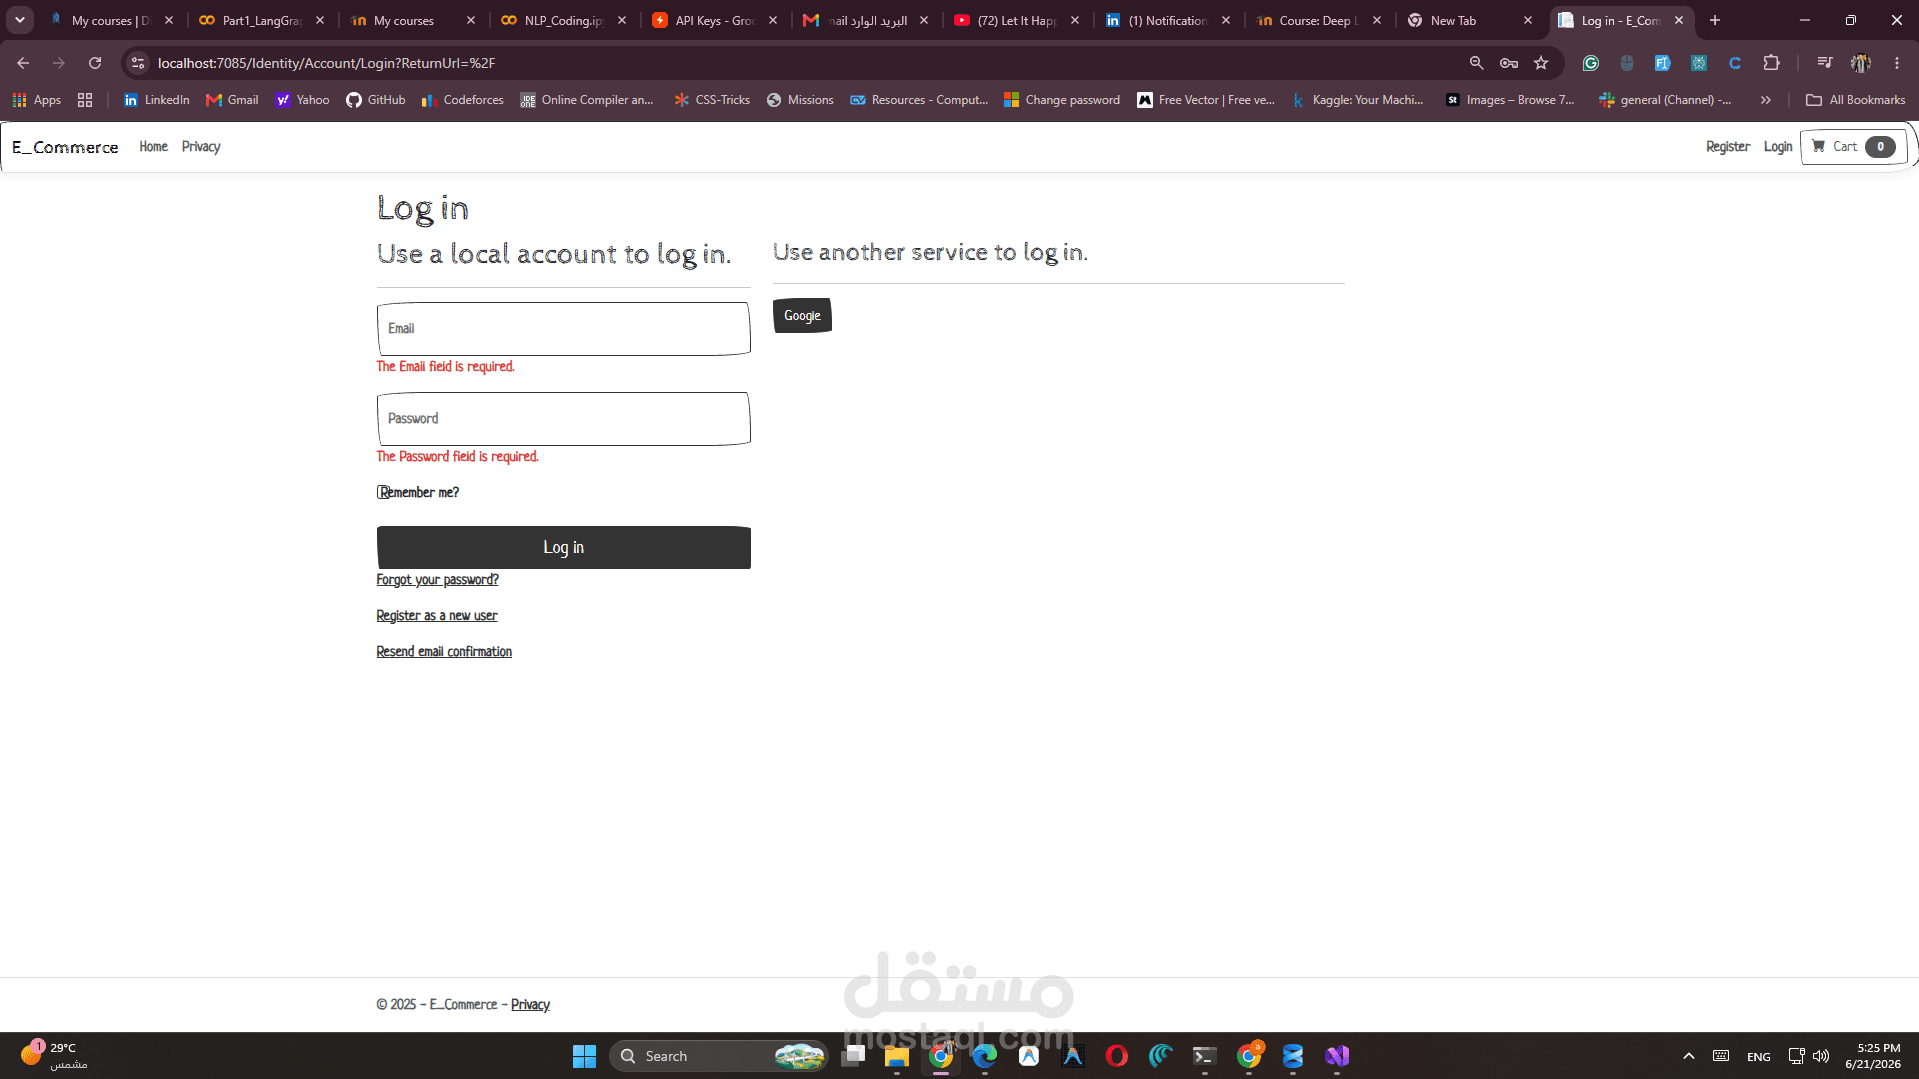Click the E_Commerce brand logo

click(x=65, y=147)
